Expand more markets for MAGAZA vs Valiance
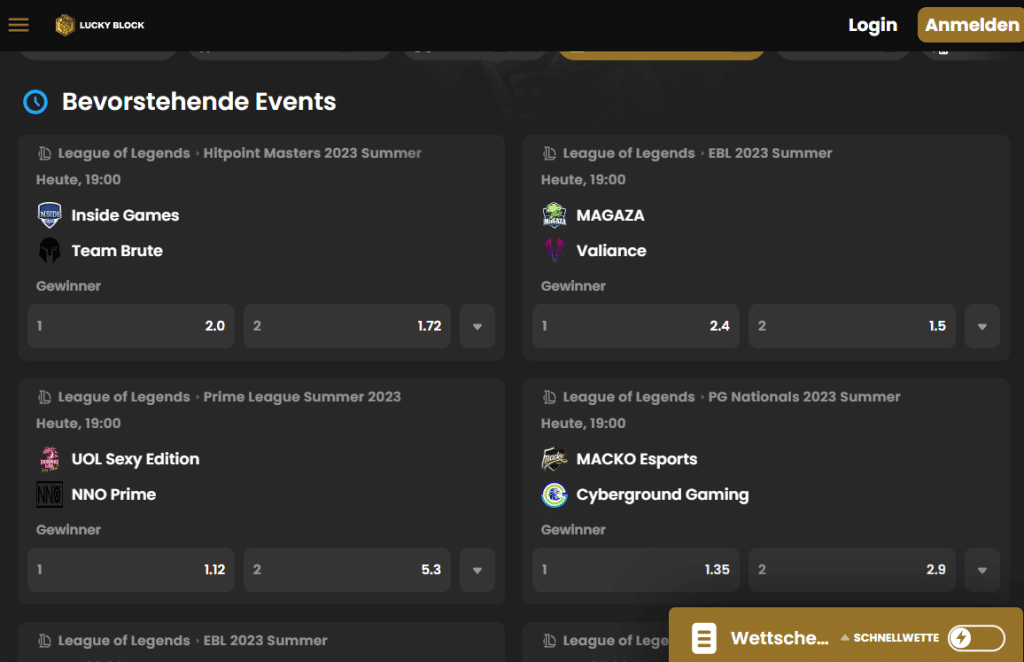 (982, 326)
